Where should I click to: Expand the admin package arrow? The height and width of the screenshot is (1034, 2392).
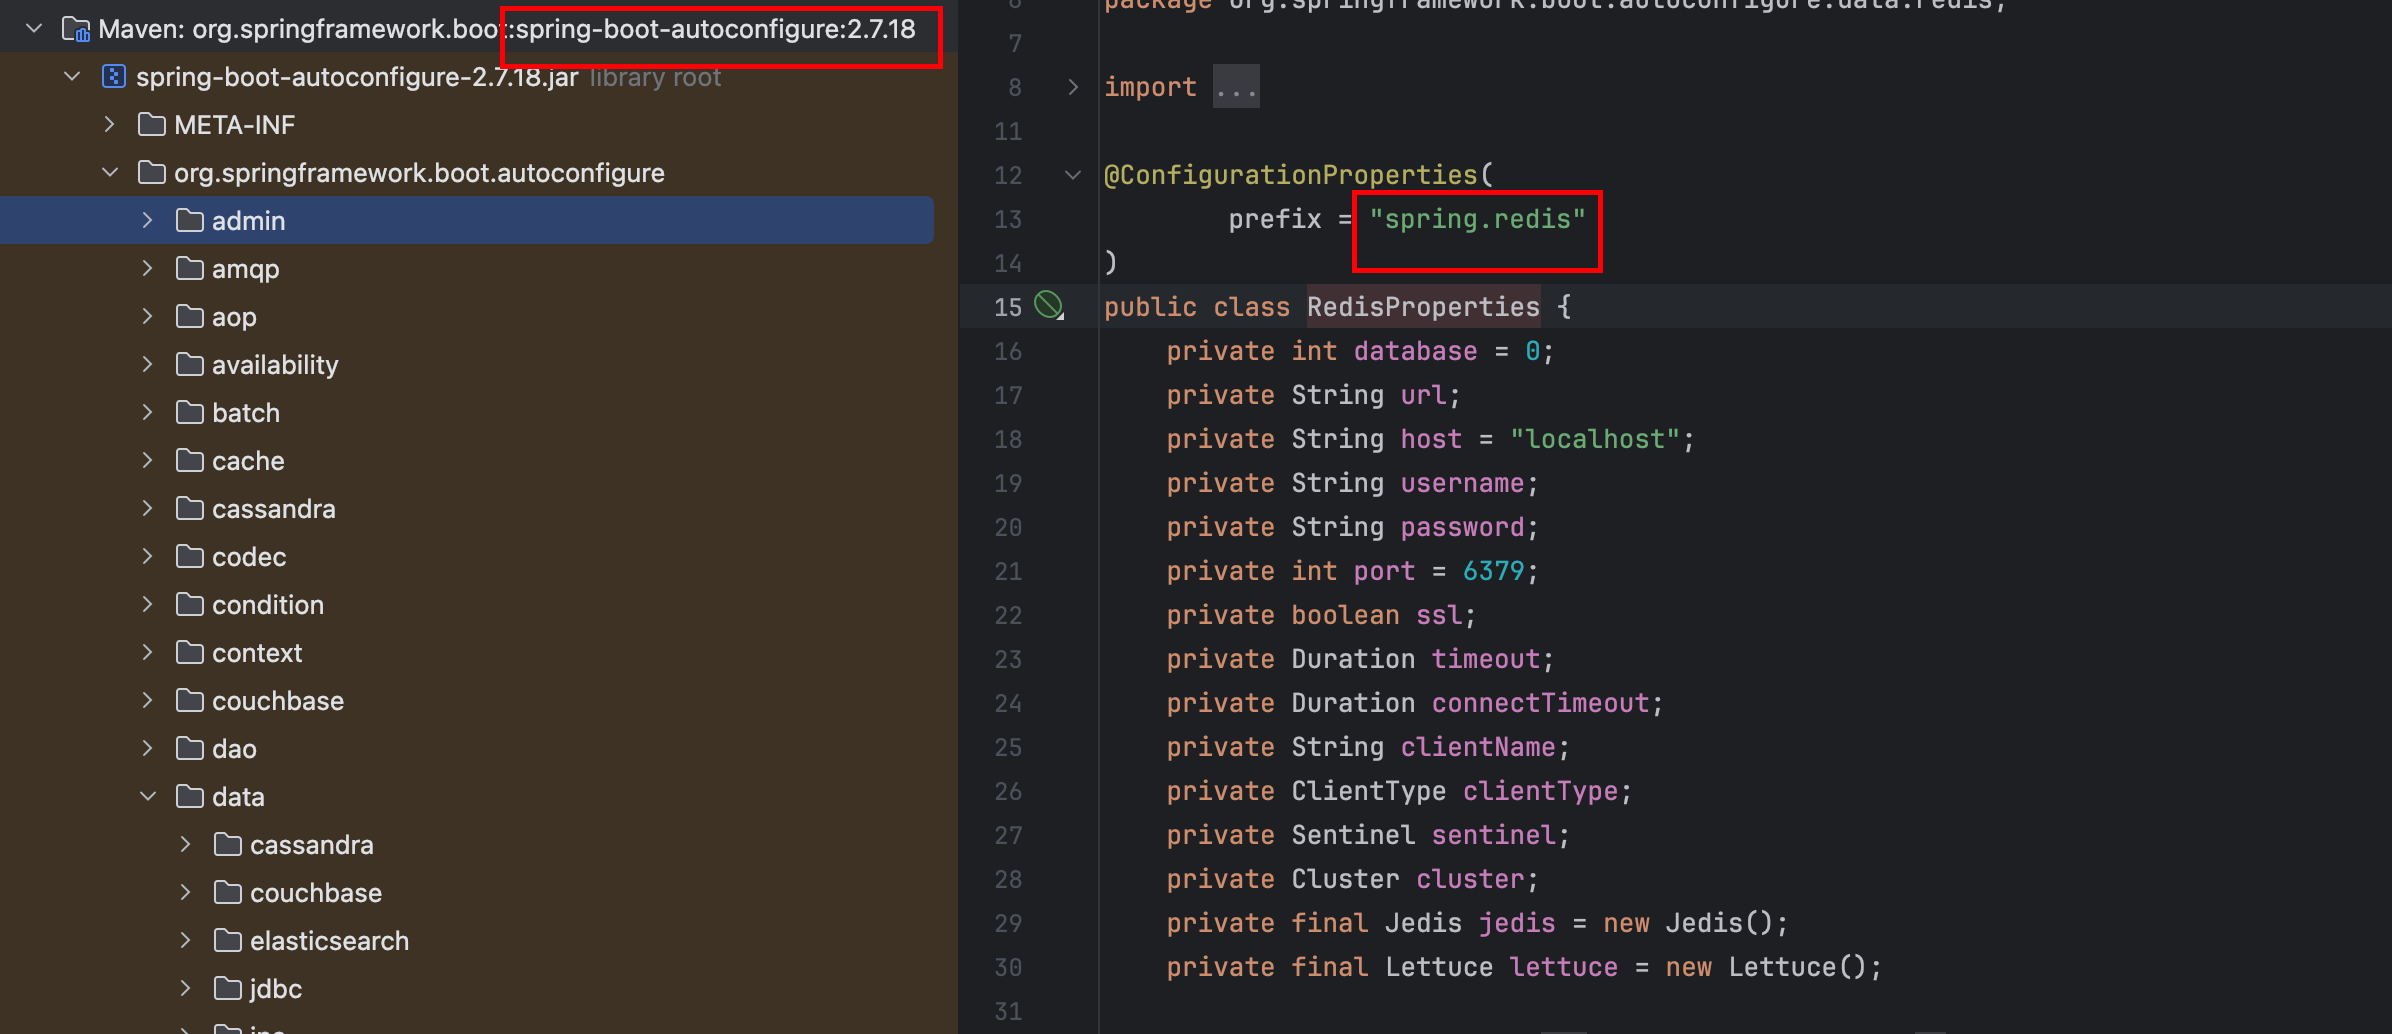coord(148,221)
